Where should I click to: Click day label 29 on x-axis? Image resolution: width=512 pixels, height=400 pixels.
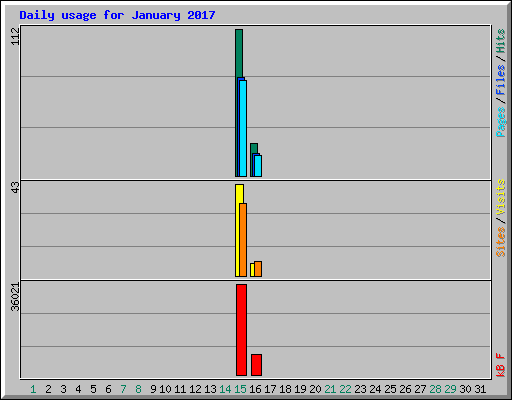pyautogui.click(x=450, y=389)
